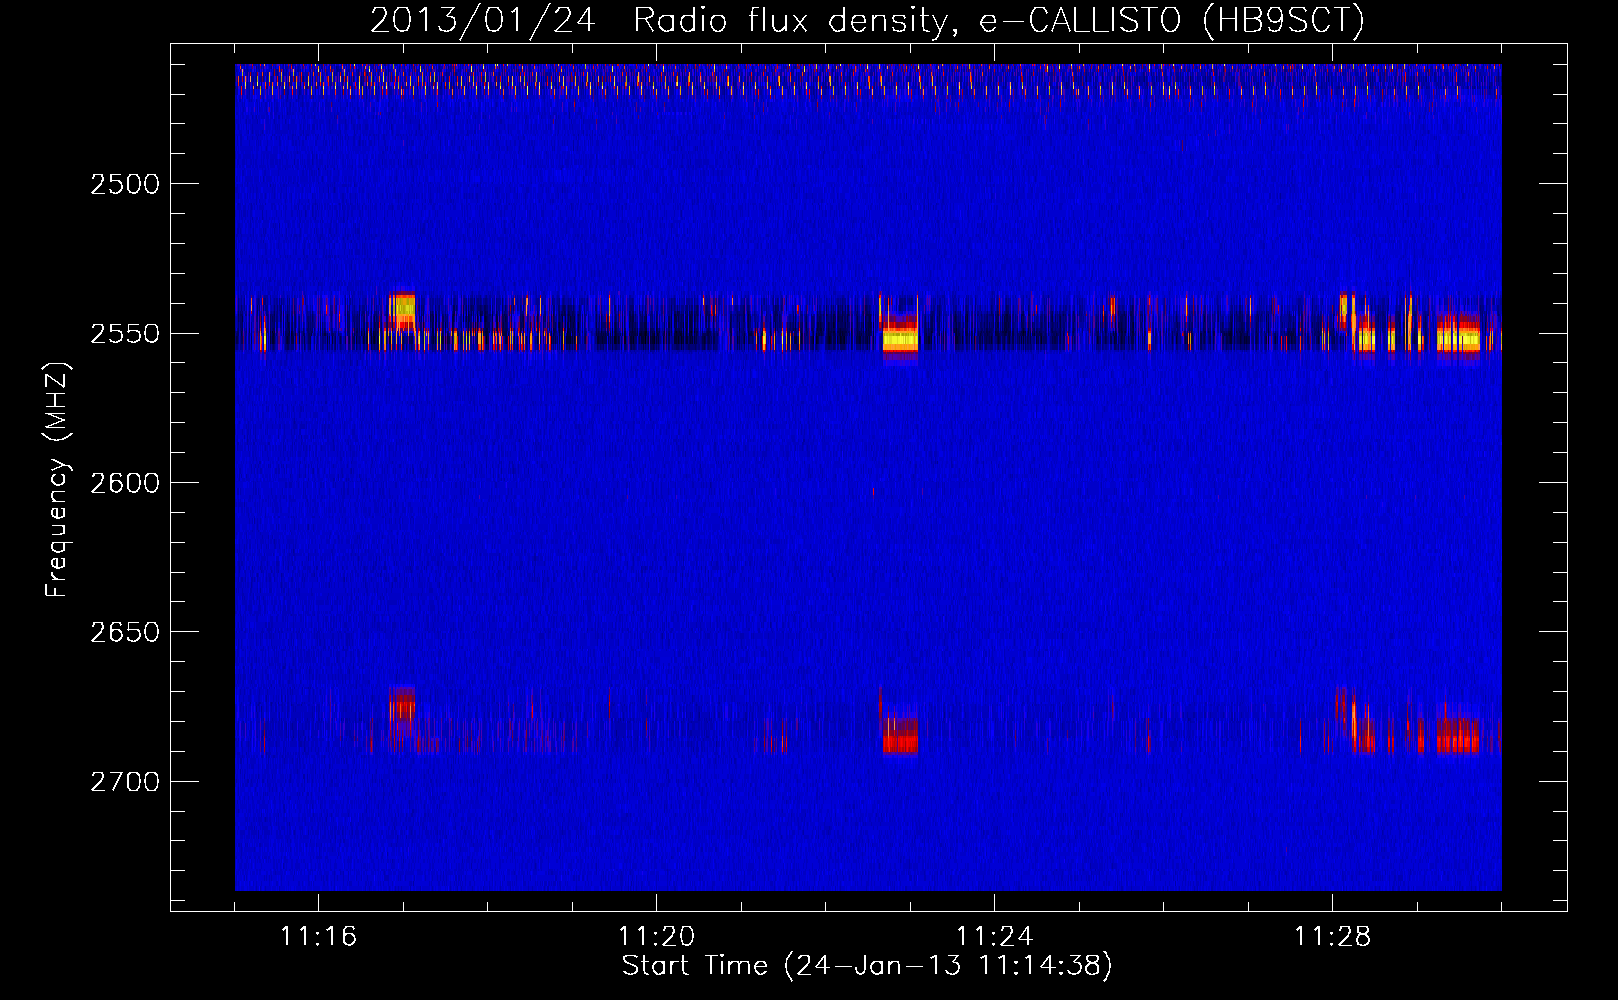Click the "Frequency (MHZ)" axis label
The width and height of the screenshot is (1618, 1000).
click(x=57, y=481)
